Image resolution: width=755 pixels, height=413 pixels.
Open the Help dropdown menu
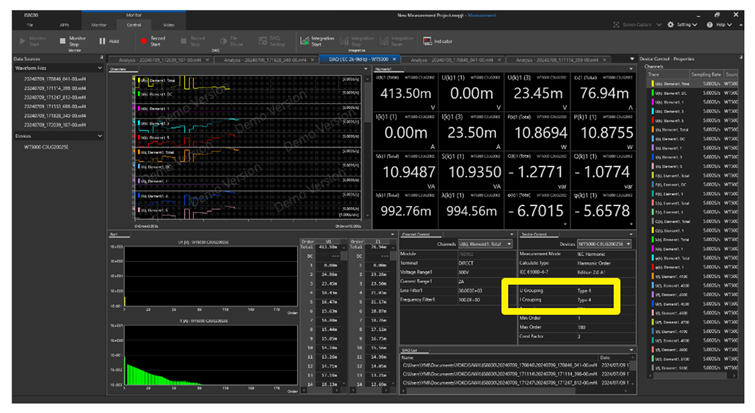730,25
